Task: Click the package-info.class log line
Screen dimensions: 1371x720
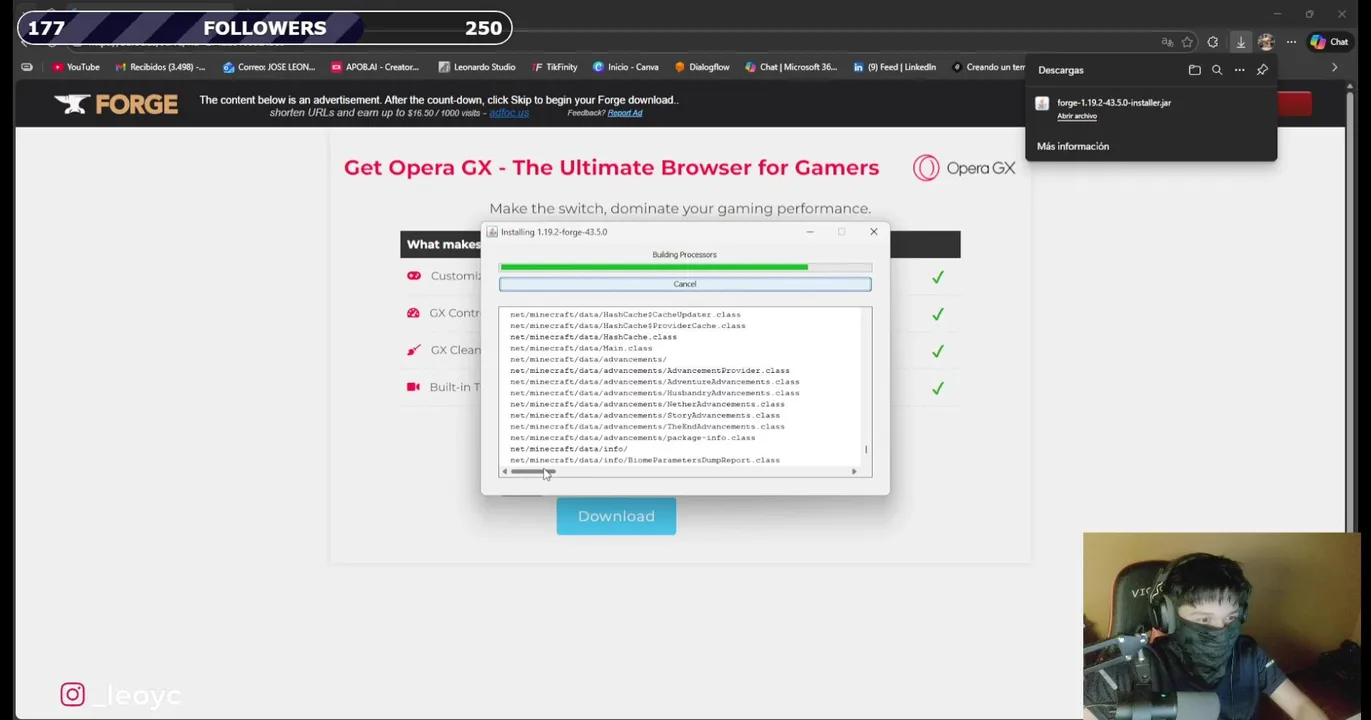Action: pyautogui.click(x=632, y=438)
